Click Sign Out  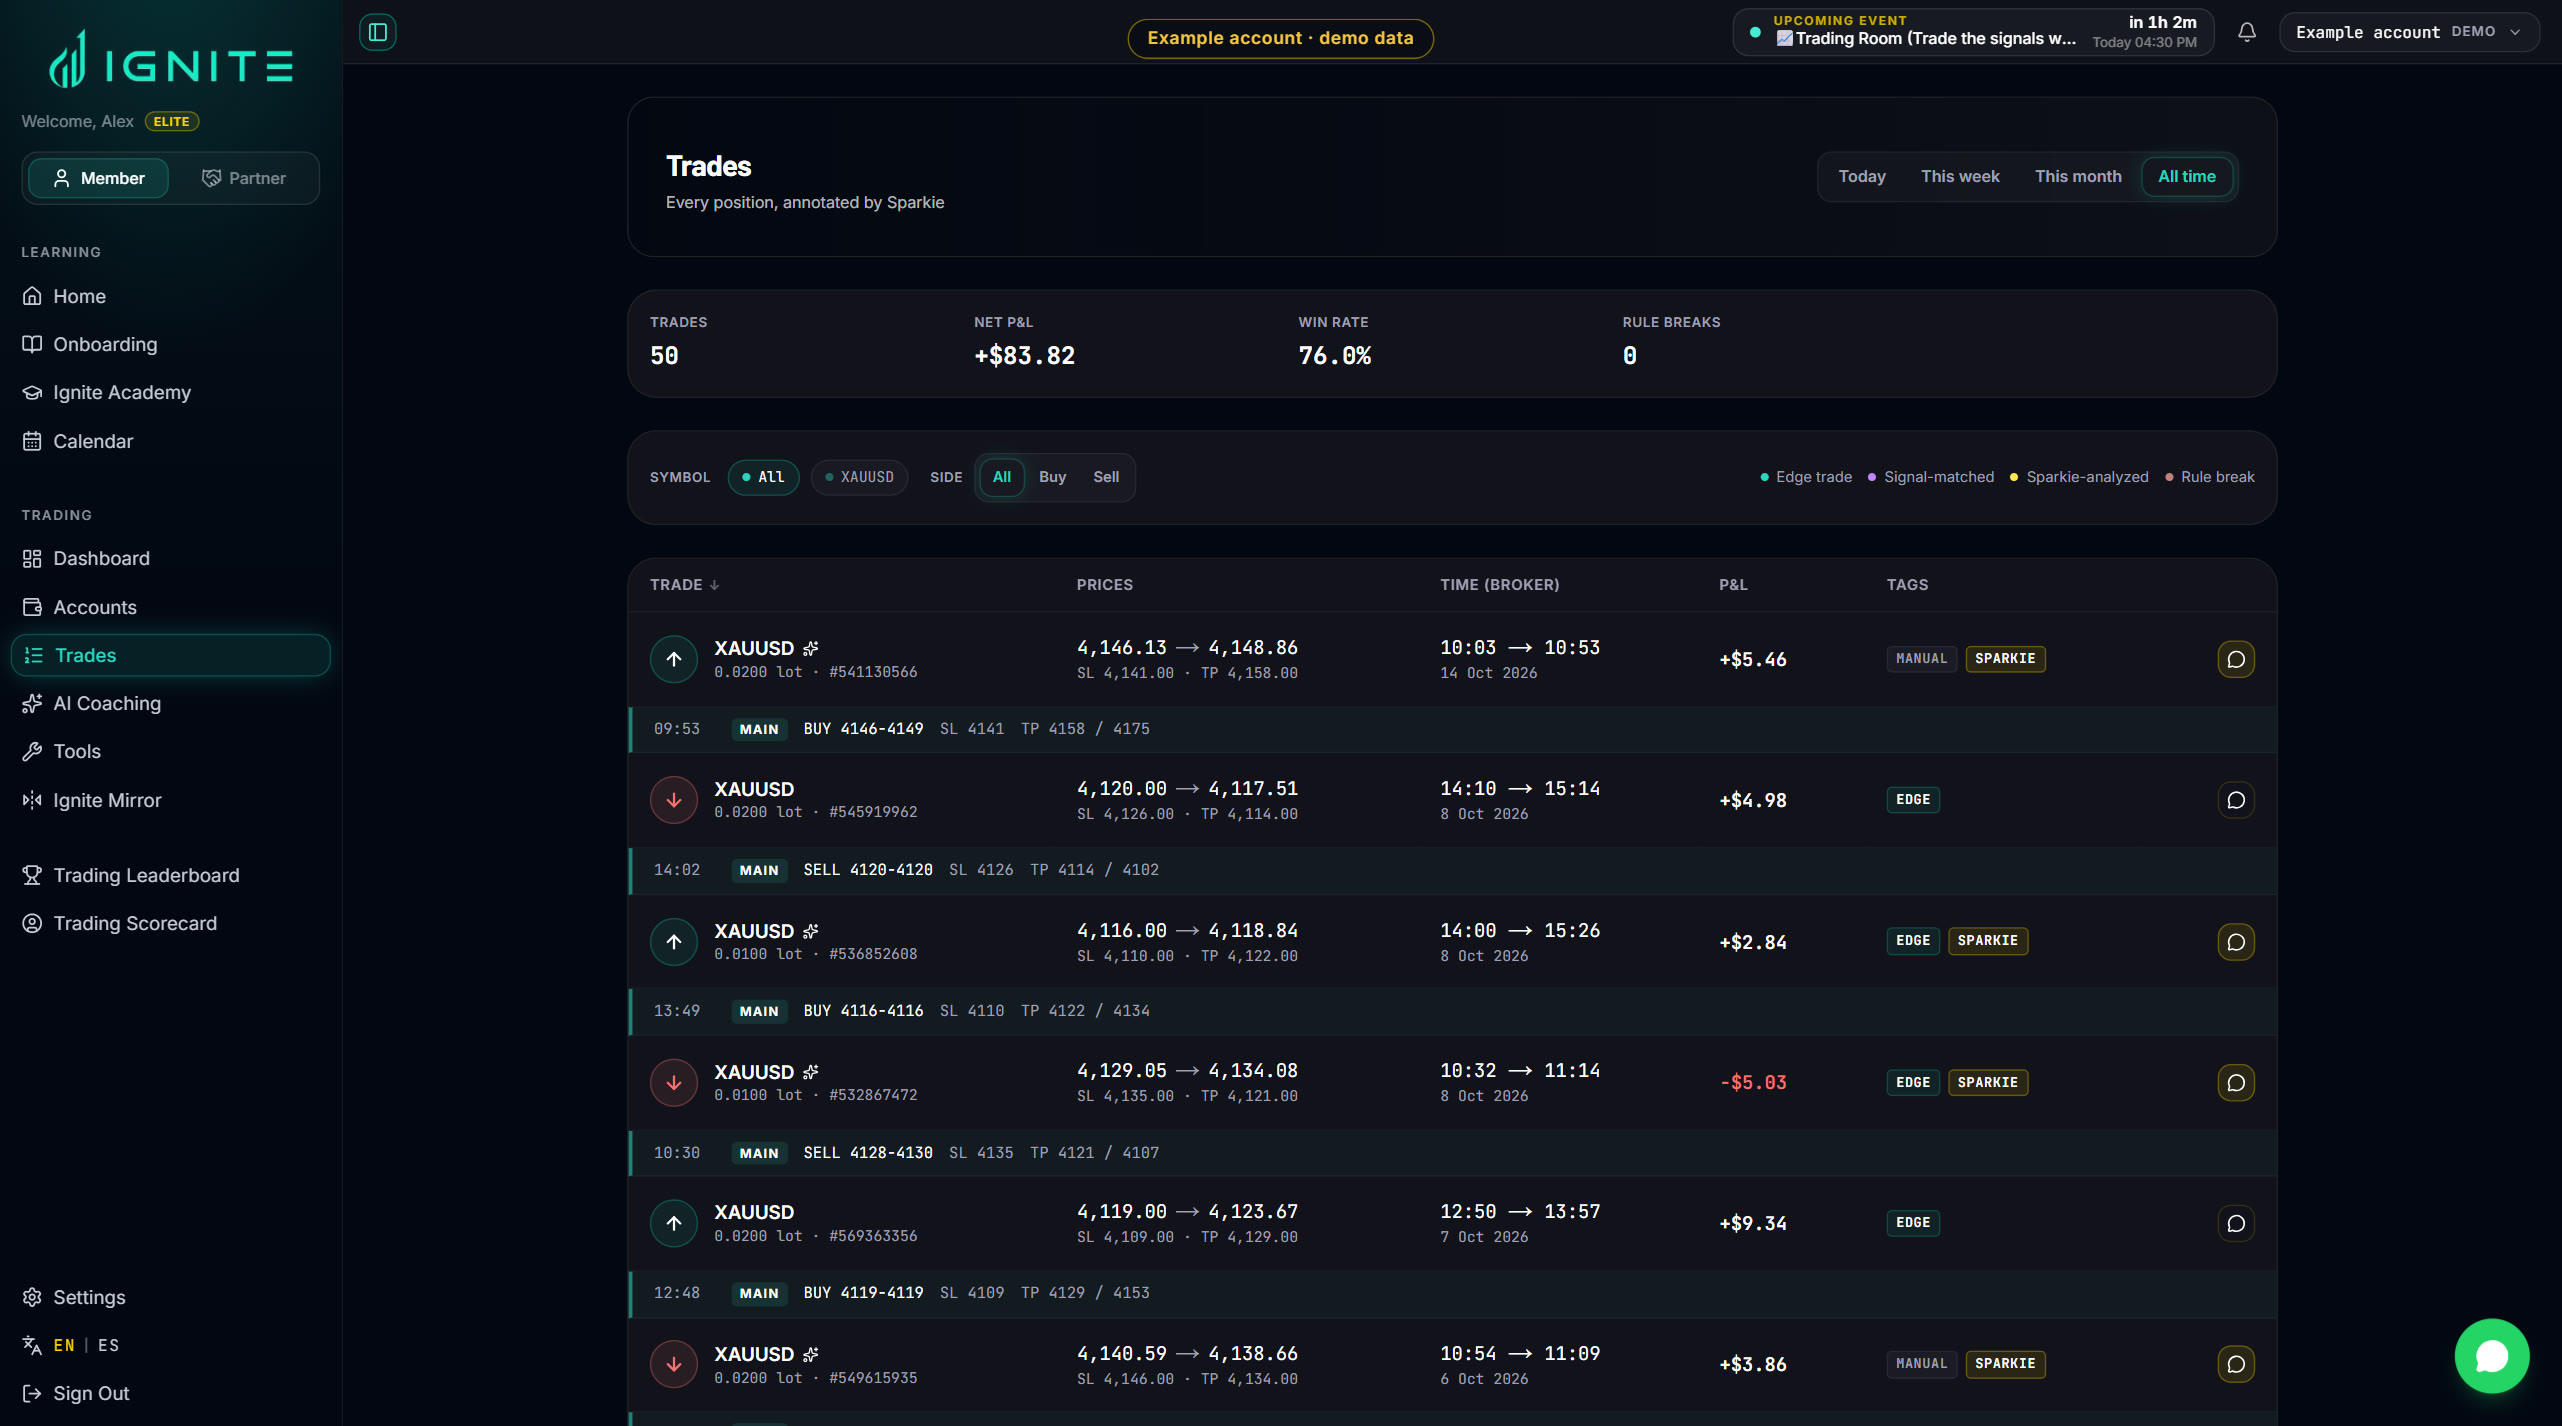point(170,1393)
